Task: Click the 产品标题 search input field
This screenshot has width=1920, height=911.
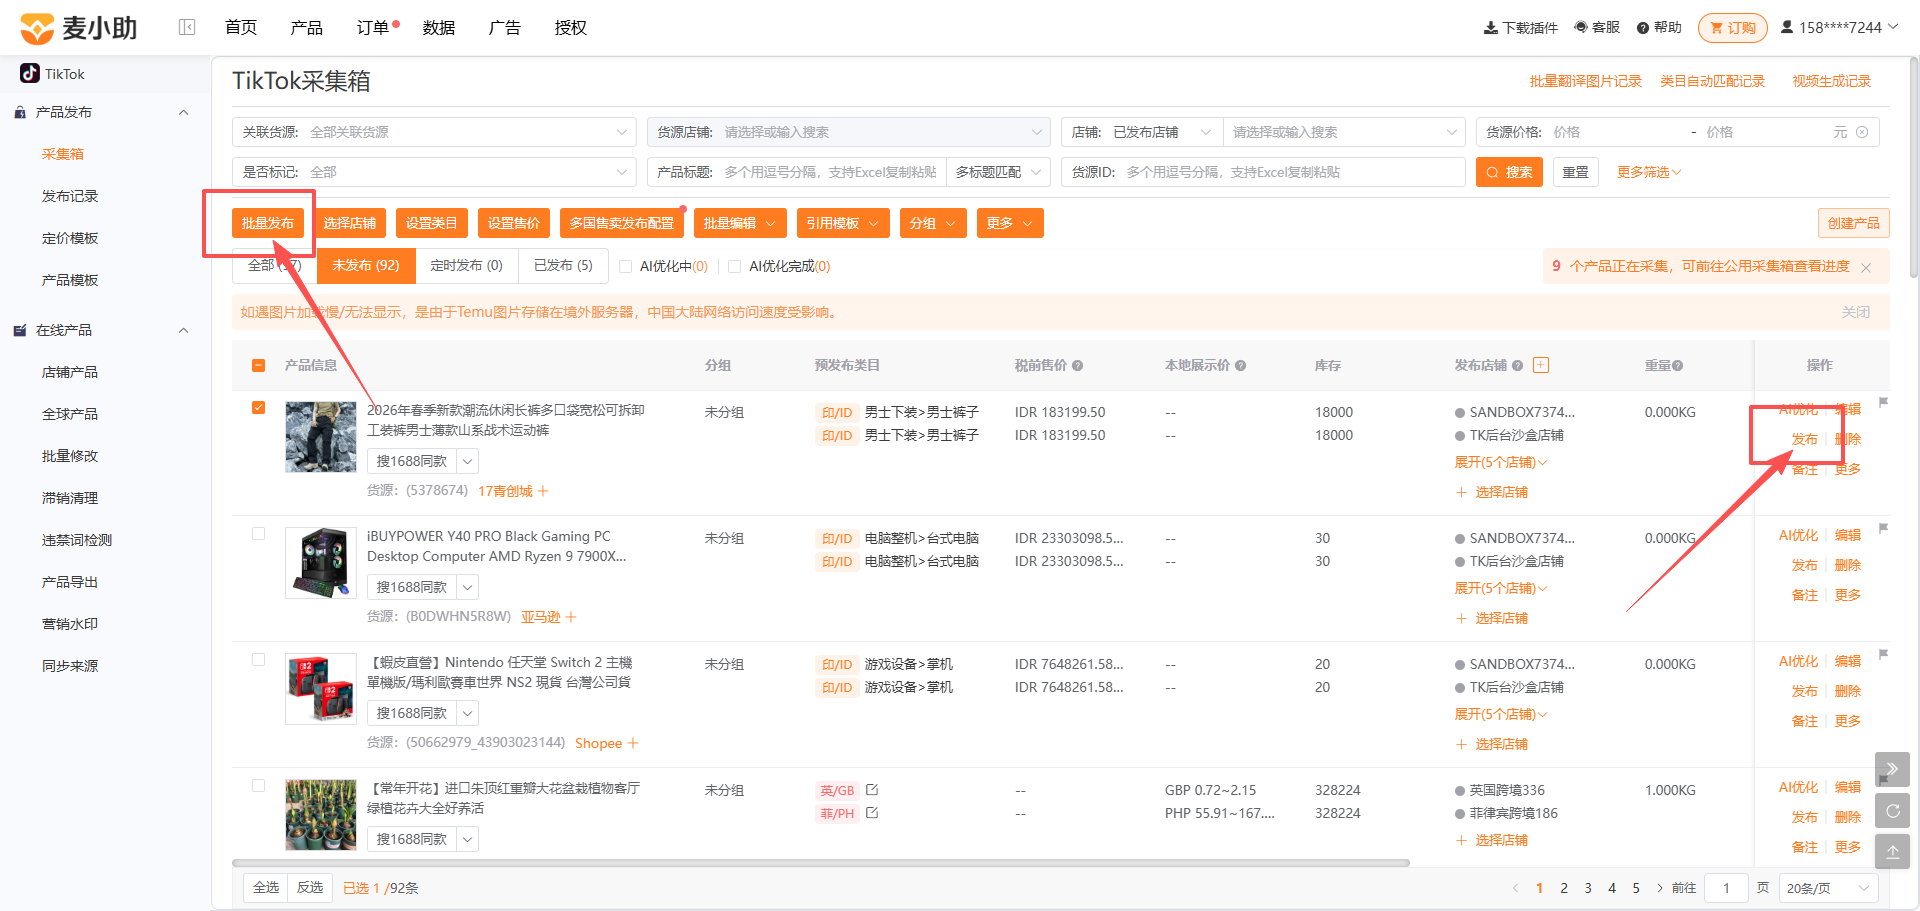Action: (830, 172)
